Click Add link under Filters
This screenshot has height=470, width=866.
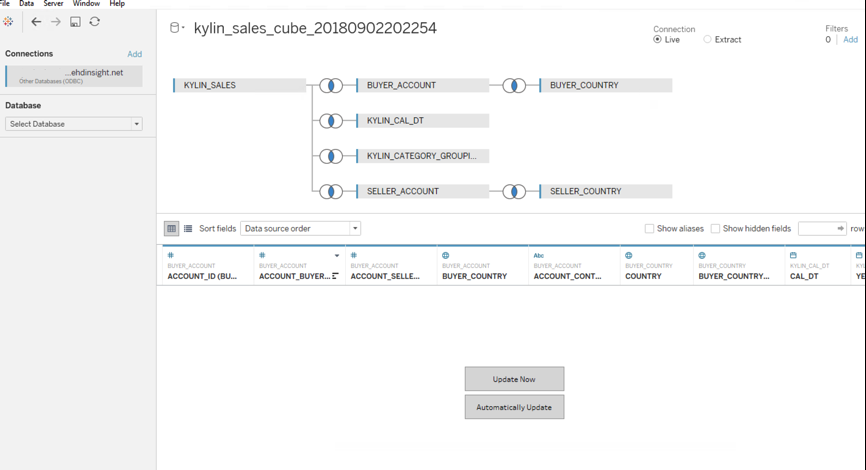(851, 39)
